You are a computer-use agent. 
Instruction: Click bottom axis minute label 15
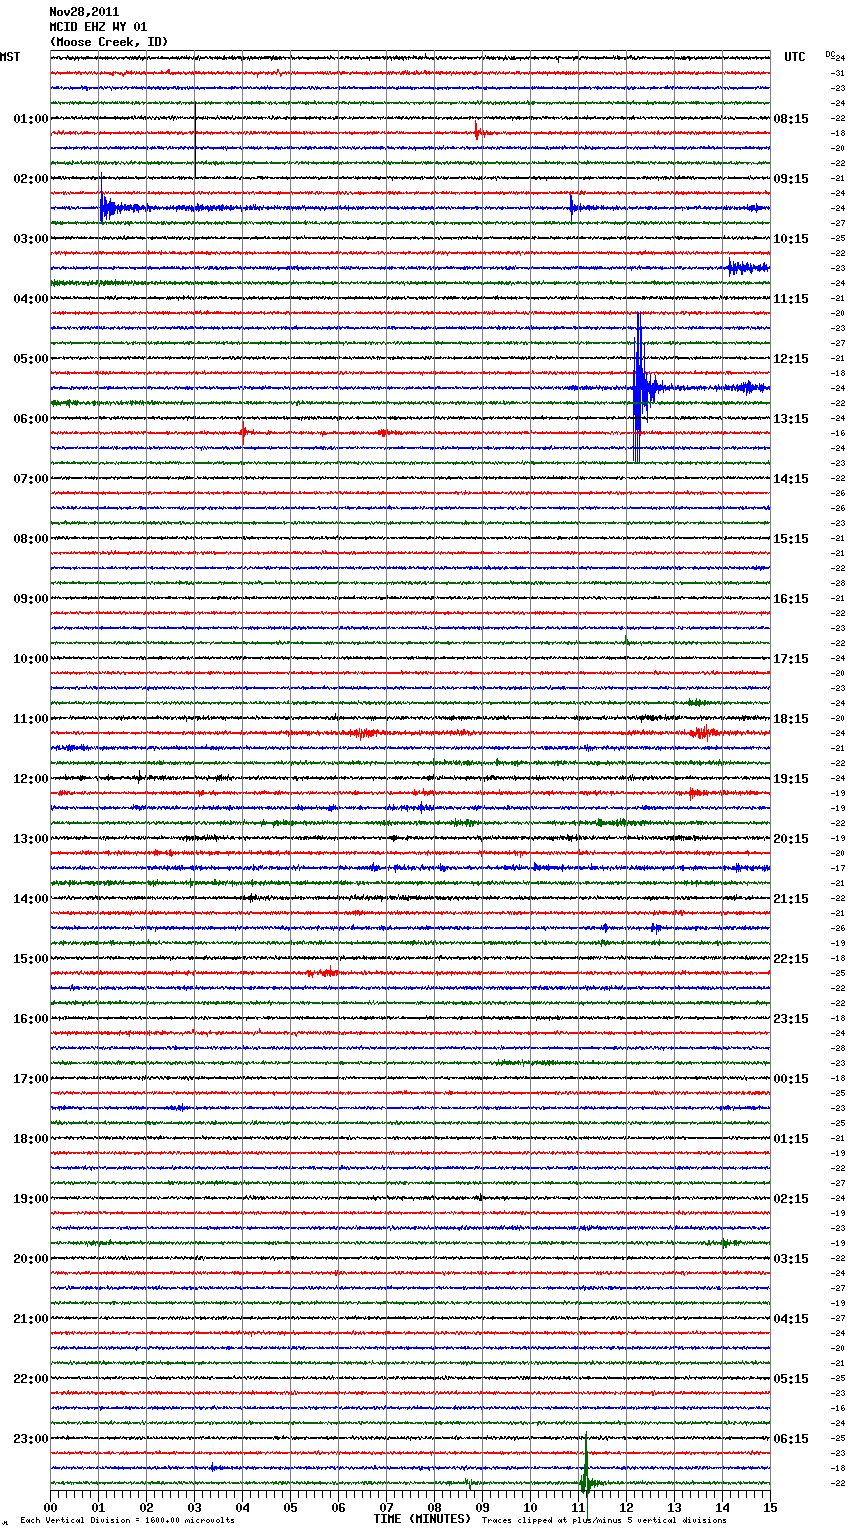click(x=770, y=1507)
